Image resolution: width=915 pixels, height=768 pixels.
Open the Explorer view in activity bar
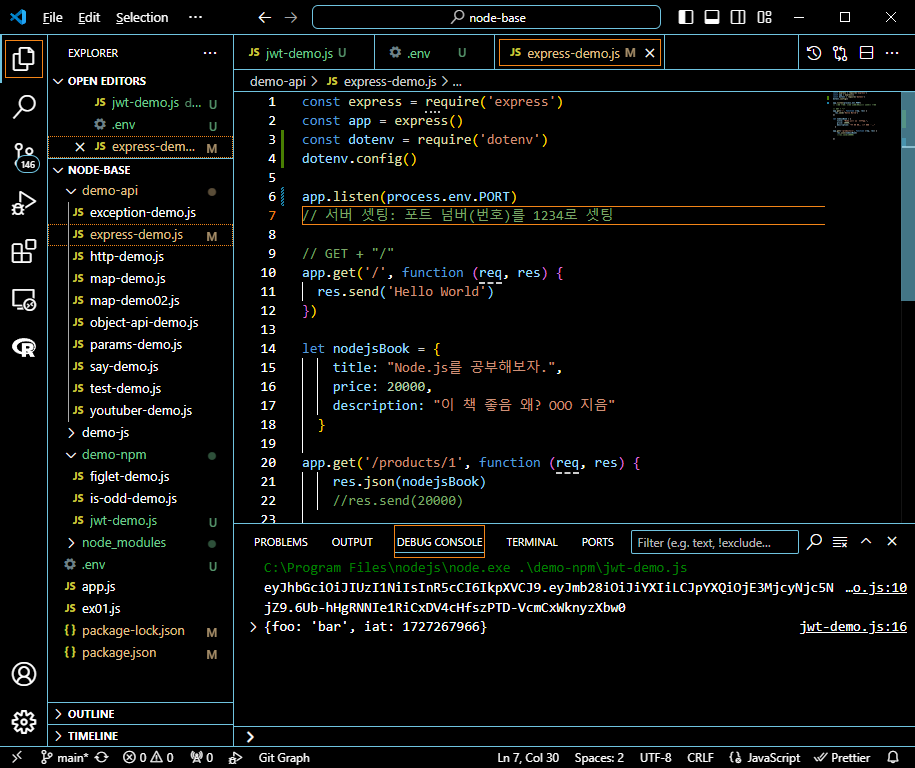24,59
